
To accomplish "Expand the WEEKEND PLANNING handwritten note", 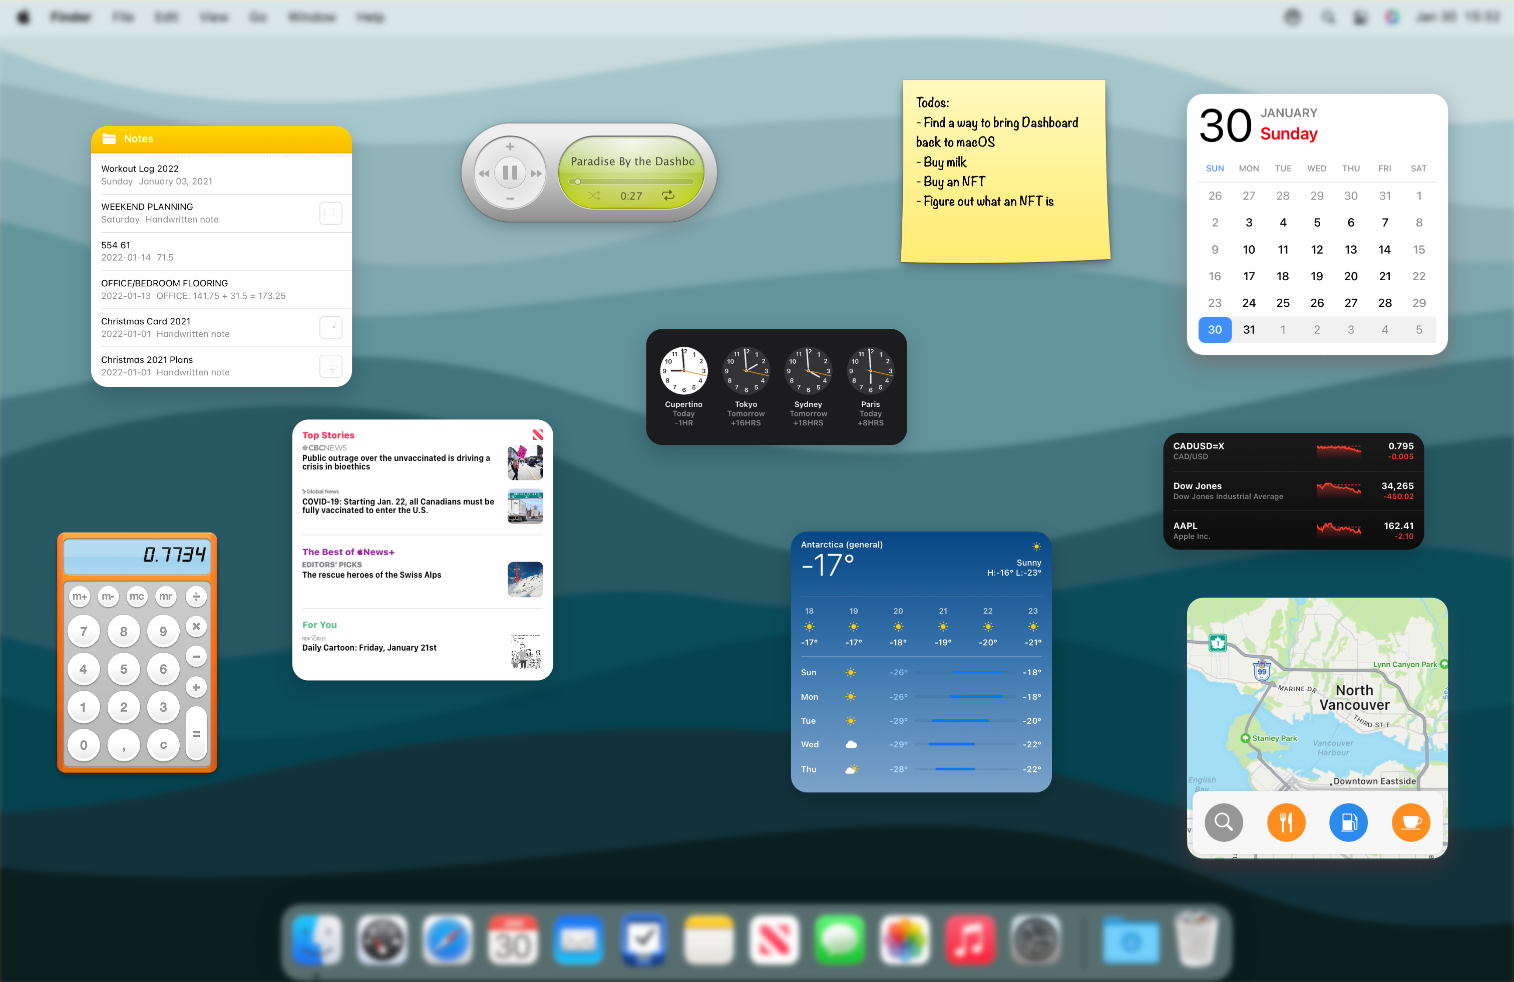I will point(330,212).
